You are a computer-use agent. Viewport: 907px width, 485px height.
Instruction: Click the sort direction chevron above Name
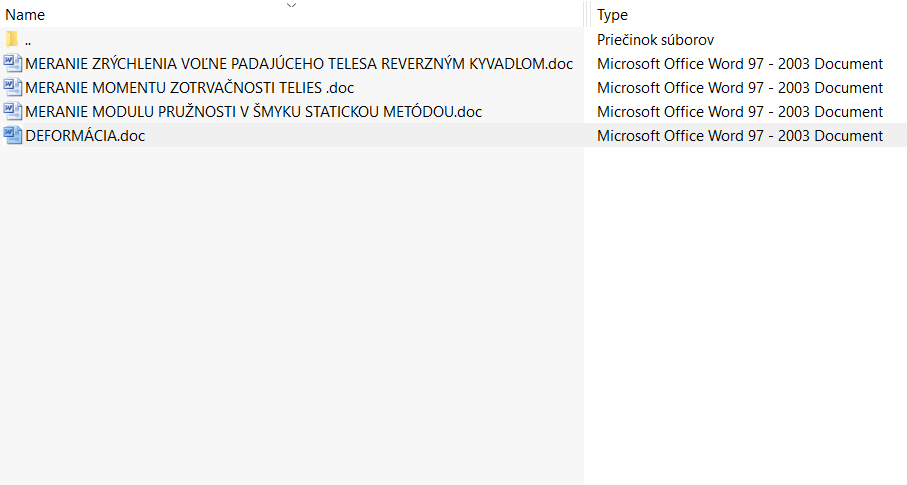(292, 5)
